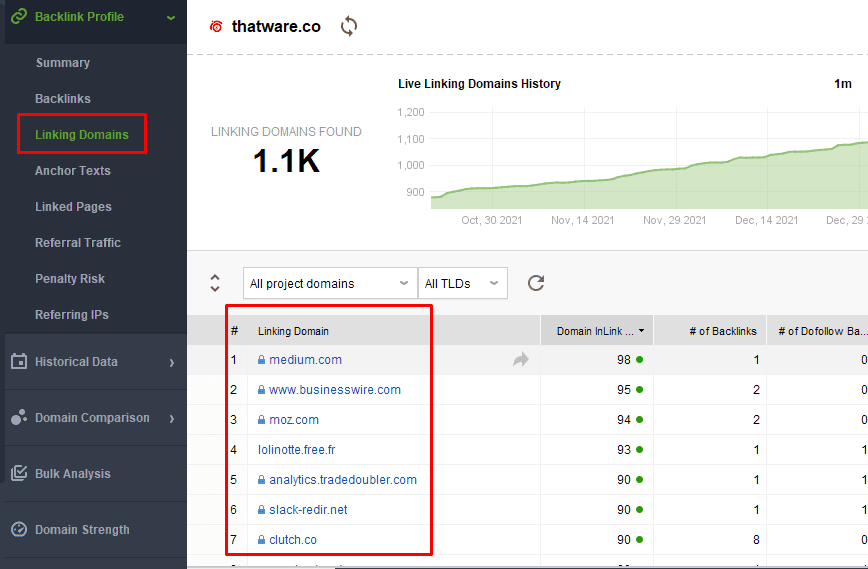Expand Domain Comparison with its arrow
Screen dimensions: 868x569
[x=172, y=418]
